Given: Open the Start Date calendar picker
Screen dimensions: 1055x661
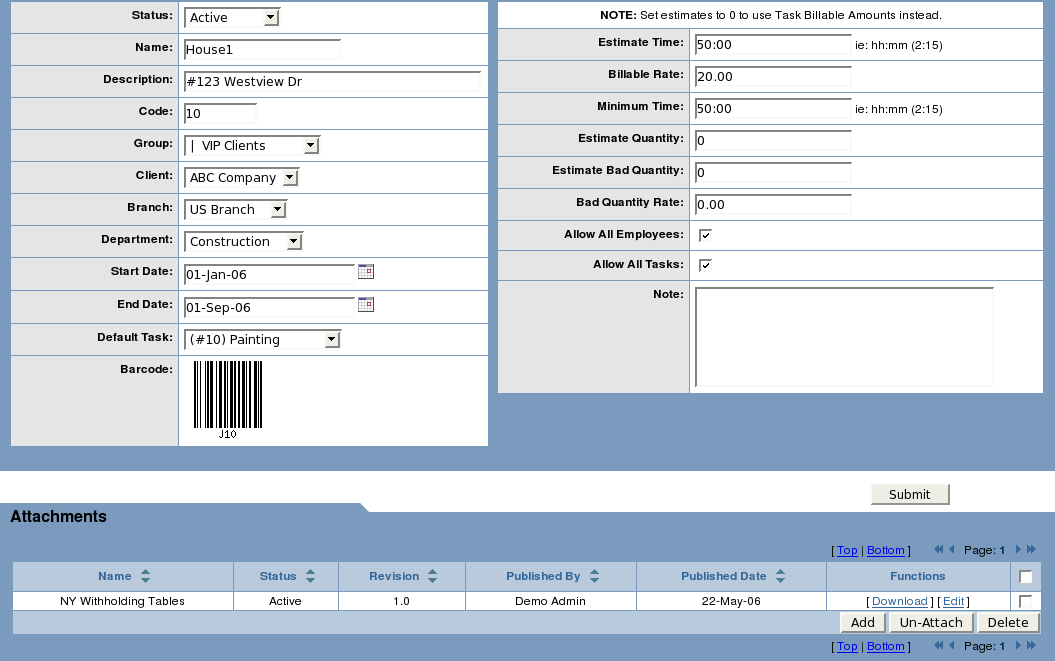Looking at the screenshot, I should coord(366,272).
